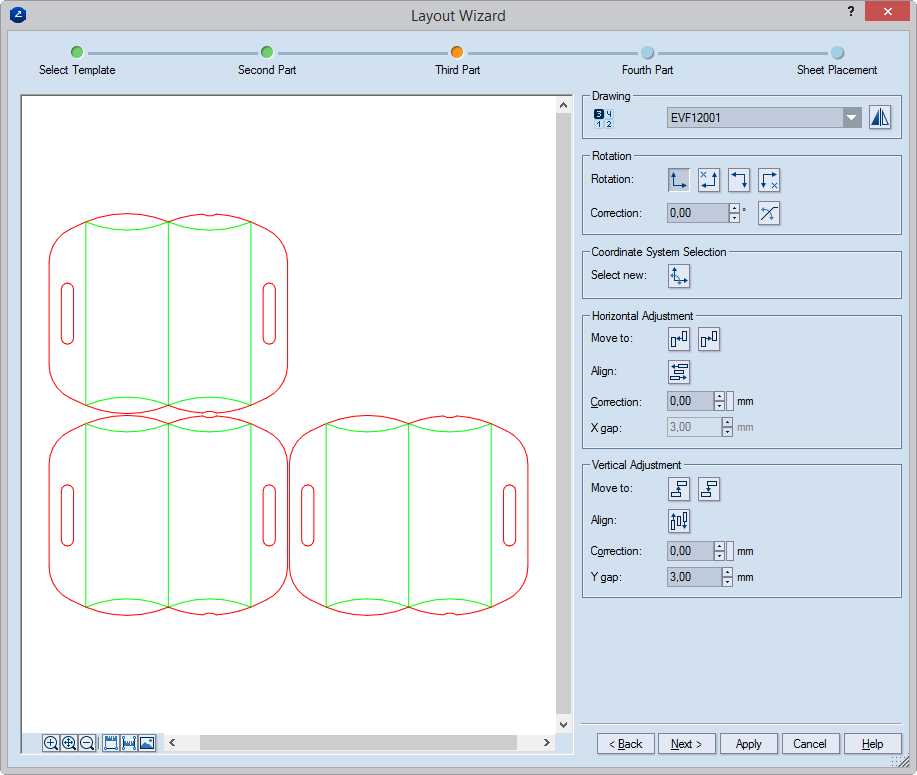This screenshot has height=775, width=917.
Task: Select the fourth rotation orientation button
Action: tap(769, 180)
